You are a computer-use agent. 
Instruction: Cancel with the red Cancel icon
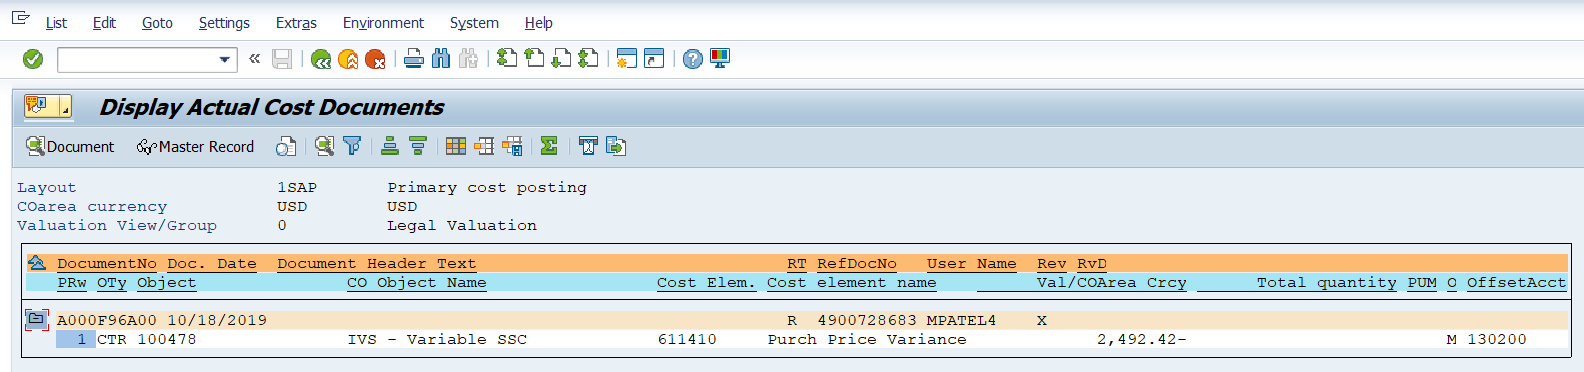tap(375, 59)
